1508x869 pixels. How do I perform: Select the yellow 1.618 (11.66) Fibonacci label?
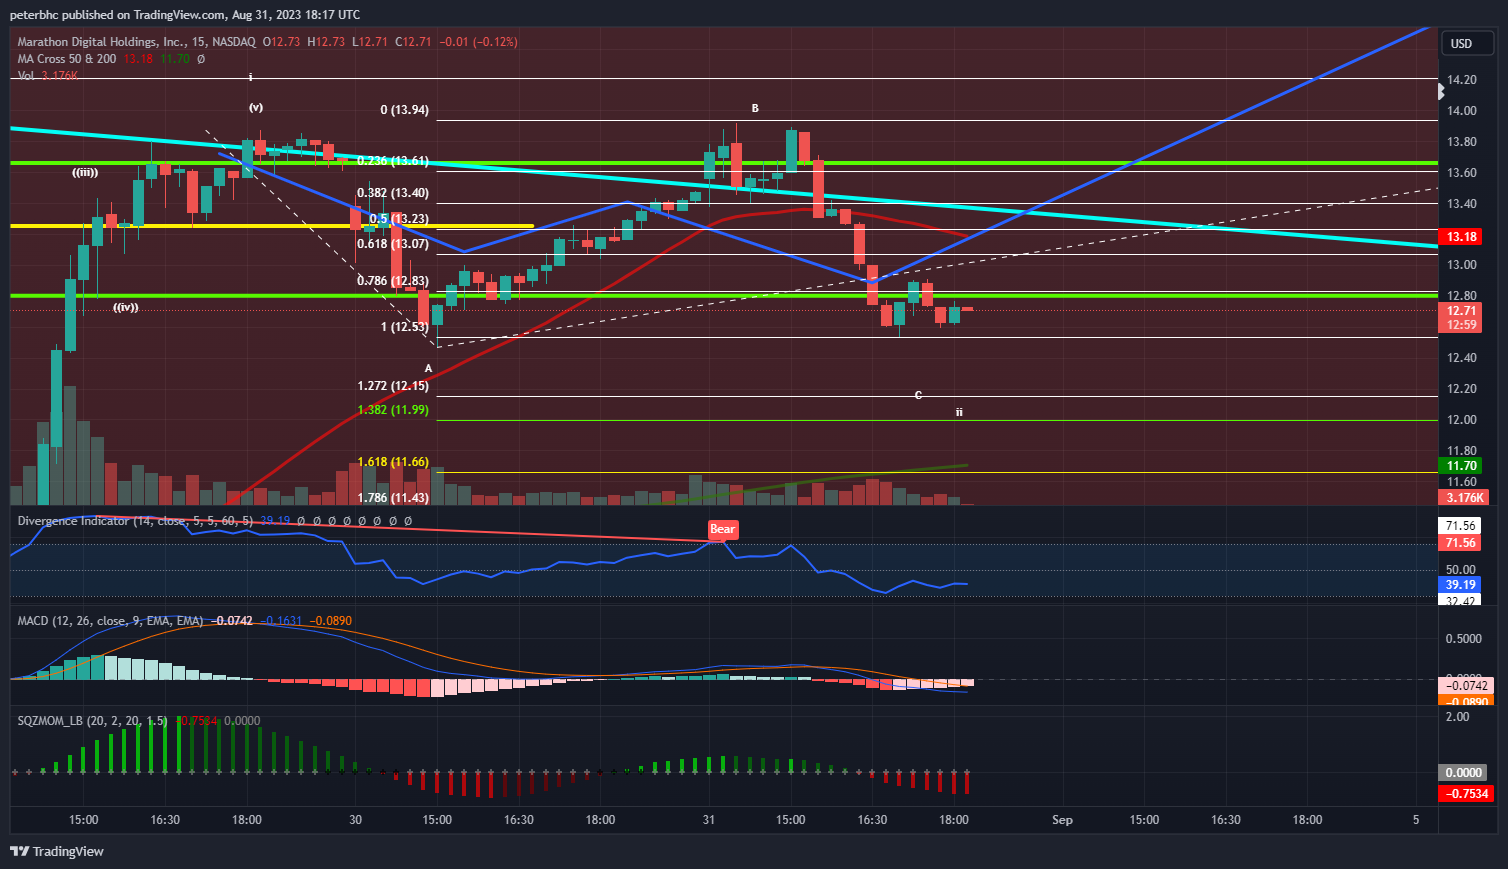(393, 462)
